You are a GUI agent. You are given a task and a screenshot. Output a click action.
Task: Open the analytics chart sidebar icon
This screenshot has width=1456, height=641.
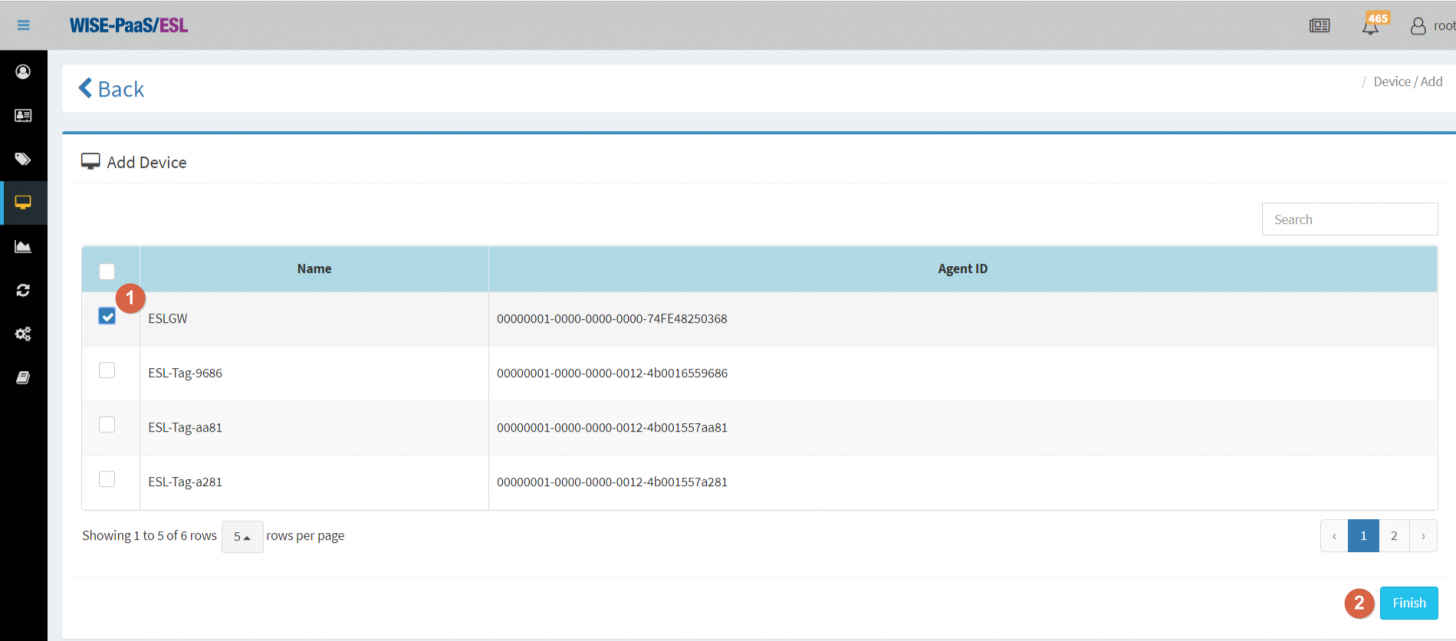(22, 246)
